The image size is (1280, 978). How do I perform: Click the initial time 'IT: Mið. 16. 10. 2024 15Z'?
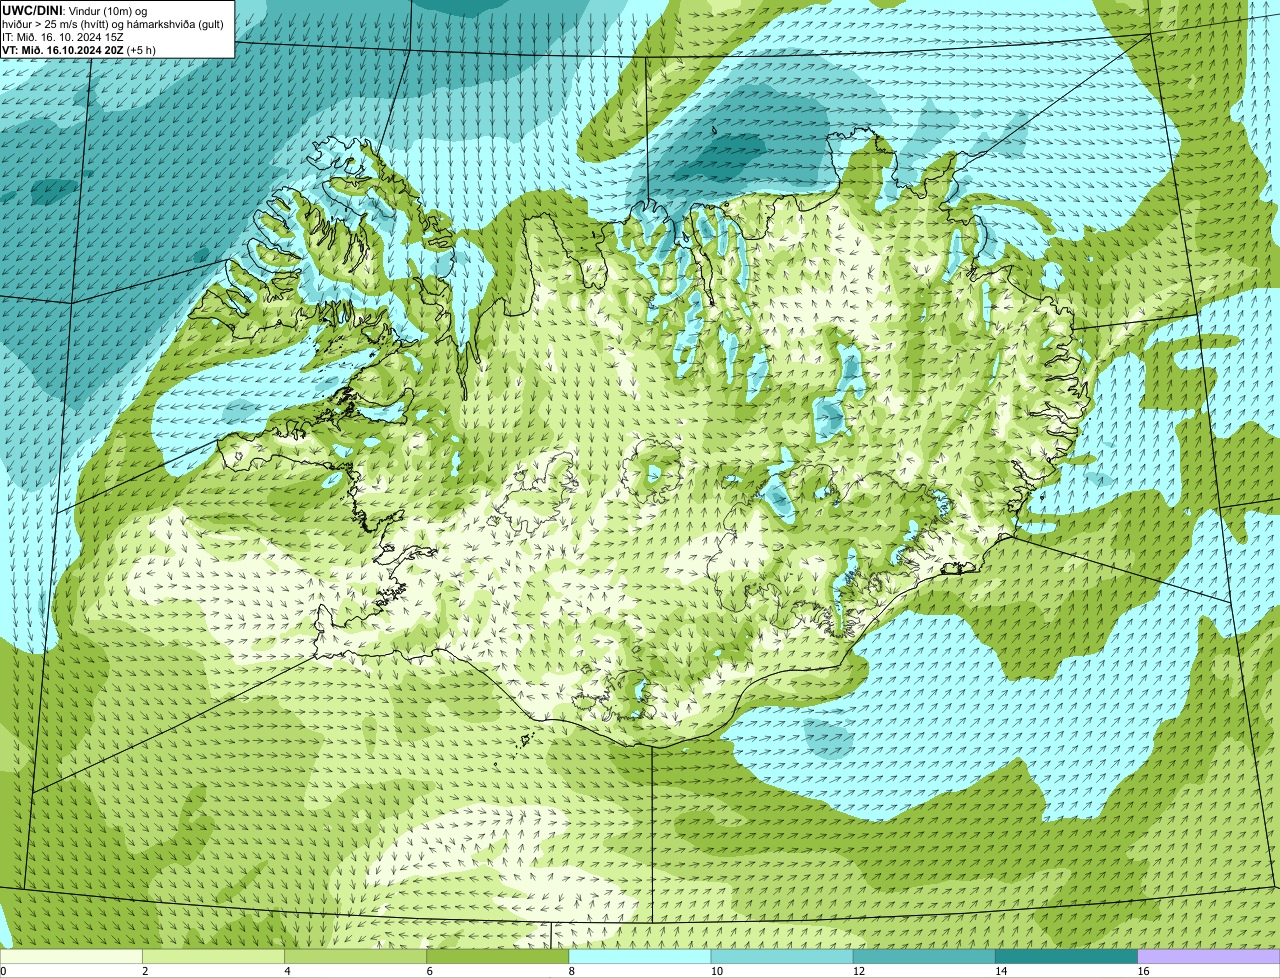pos(63,37)
